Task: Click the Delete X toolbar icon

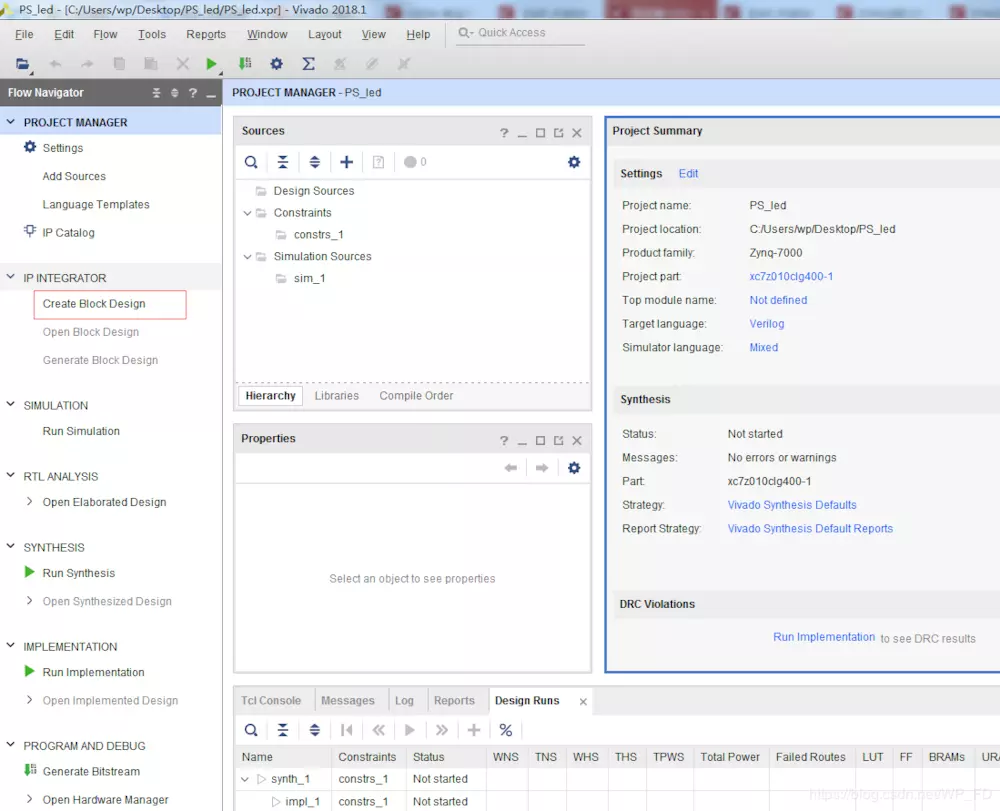Action: pos(182,64)
